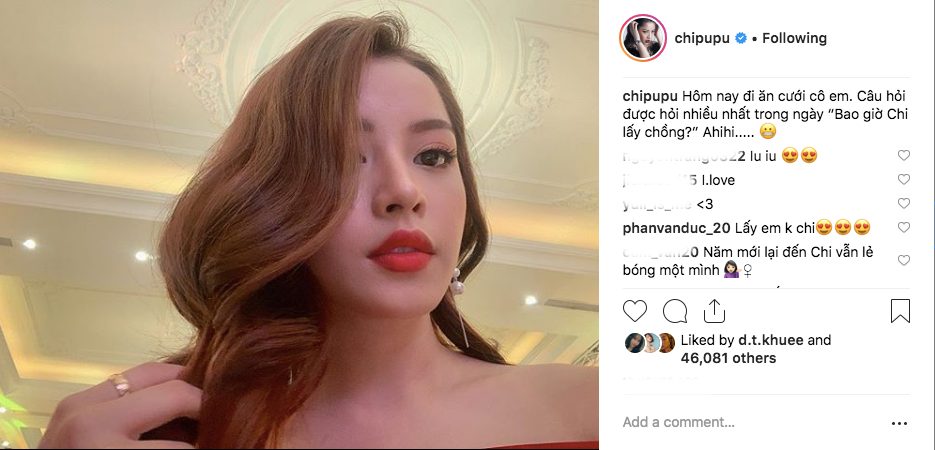Open the main selfie post photo
Viewport: 935px width, 450px height.
point(299,225)
